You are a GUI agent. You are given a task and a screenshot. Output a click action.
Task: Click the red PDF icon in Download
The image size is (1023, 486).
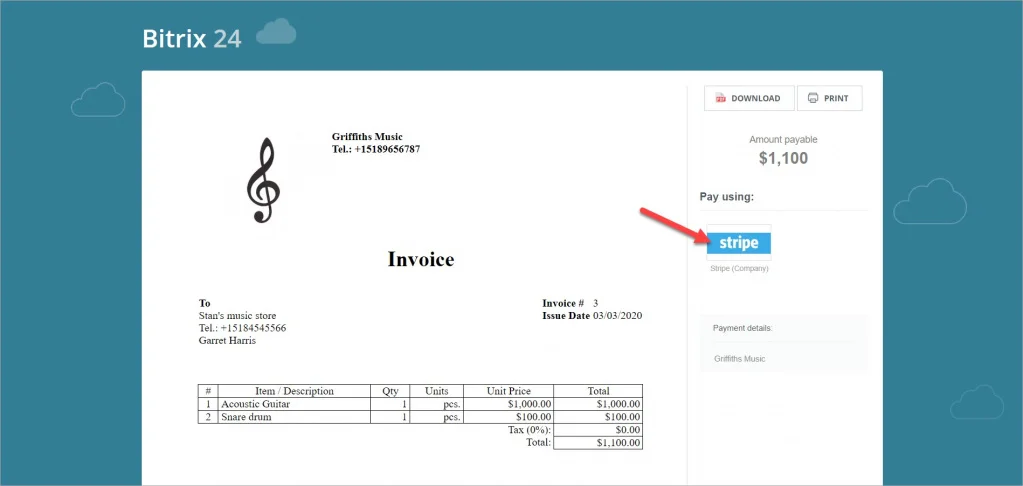pos(720,98)
